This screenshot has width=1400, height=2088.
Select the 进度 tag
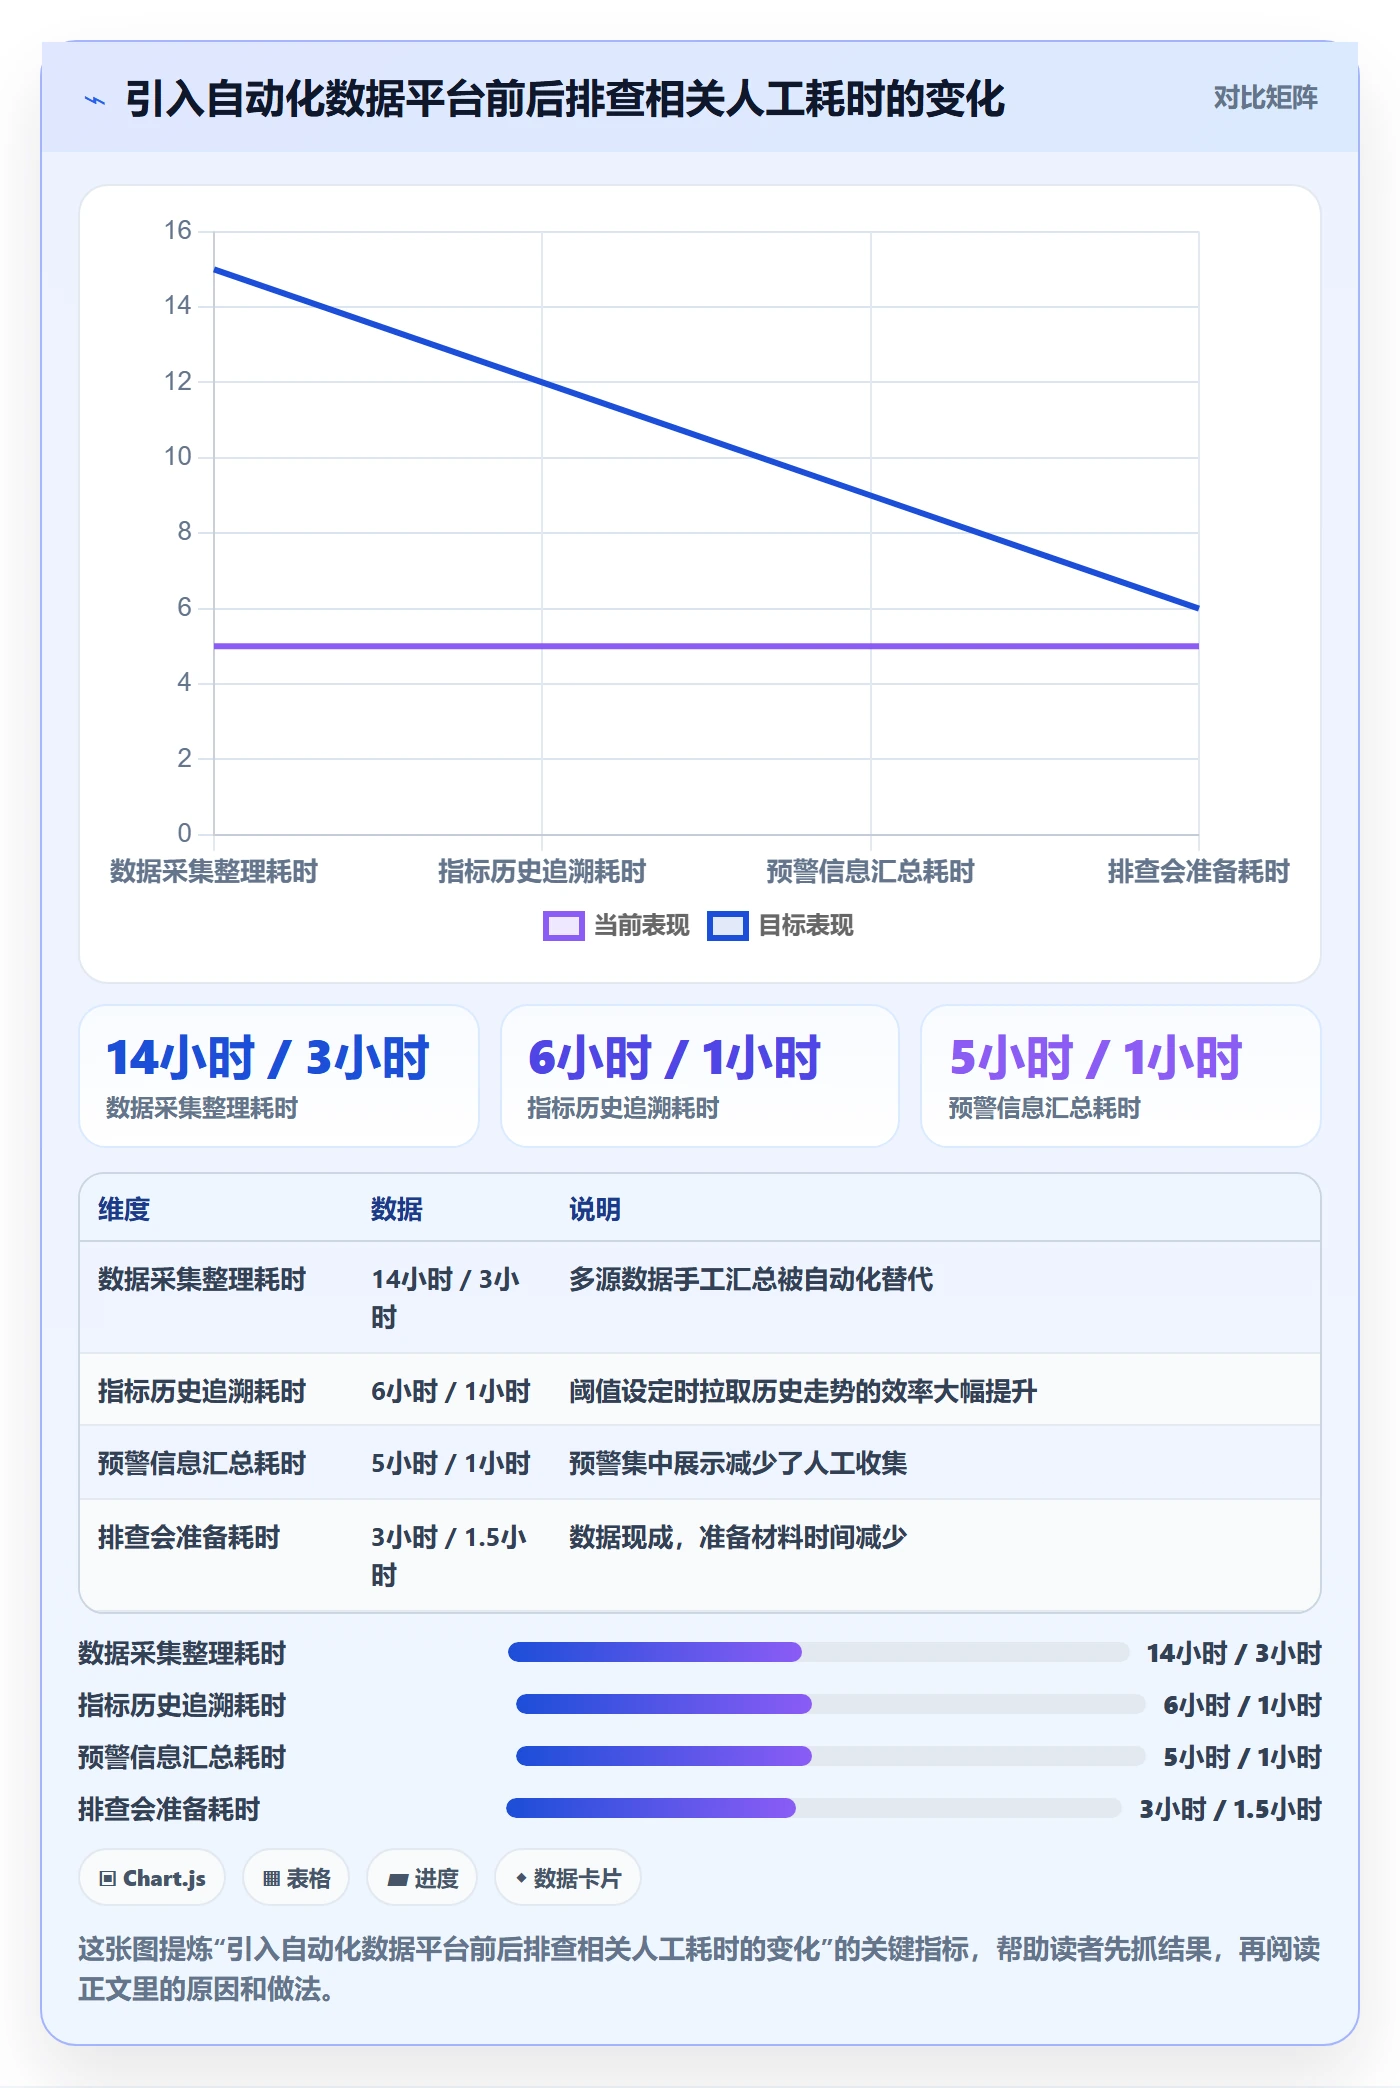(x=422, y=1878)
